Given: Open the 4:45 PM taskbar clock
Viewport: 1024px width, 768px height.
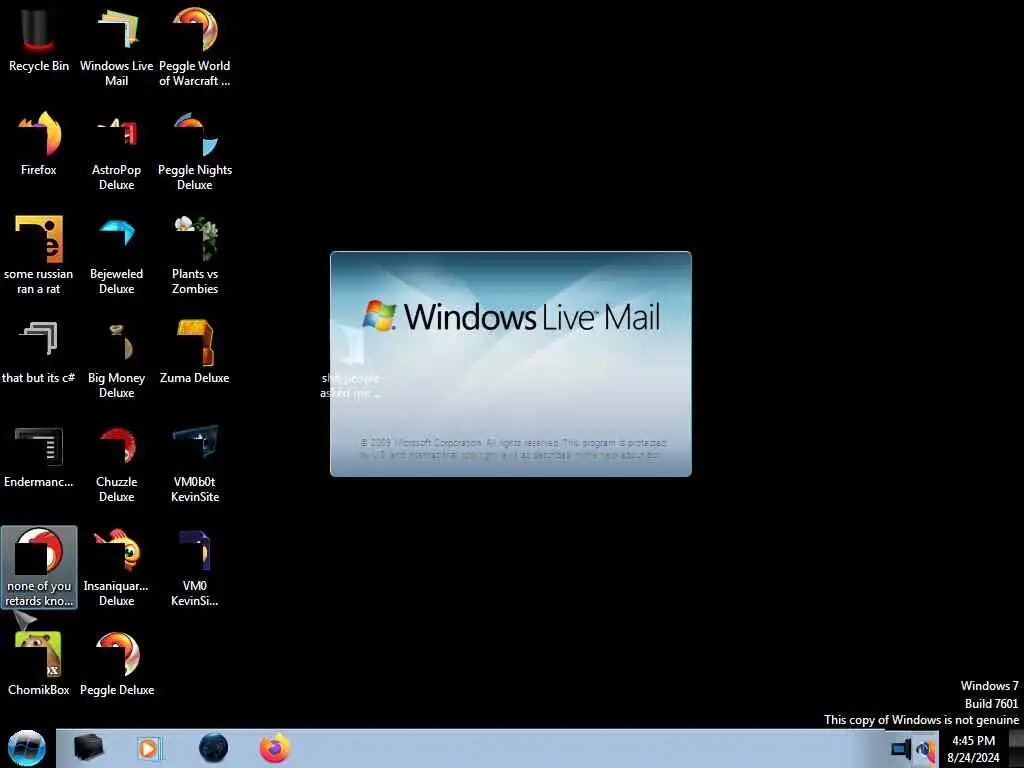Looking at the screenshot, I should pos(973,749).
